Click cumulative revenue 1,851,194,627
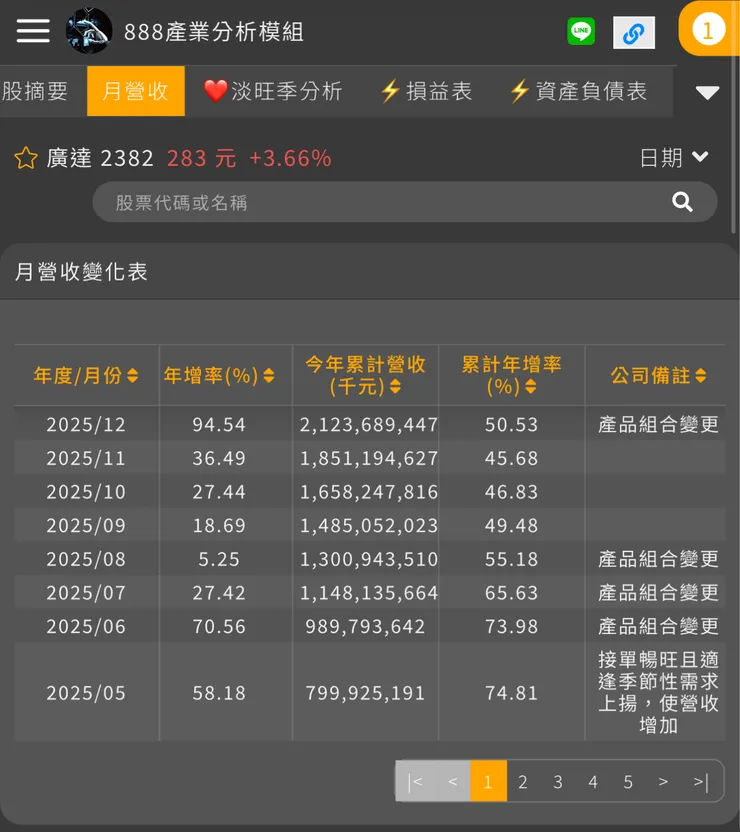 point(369,458)
